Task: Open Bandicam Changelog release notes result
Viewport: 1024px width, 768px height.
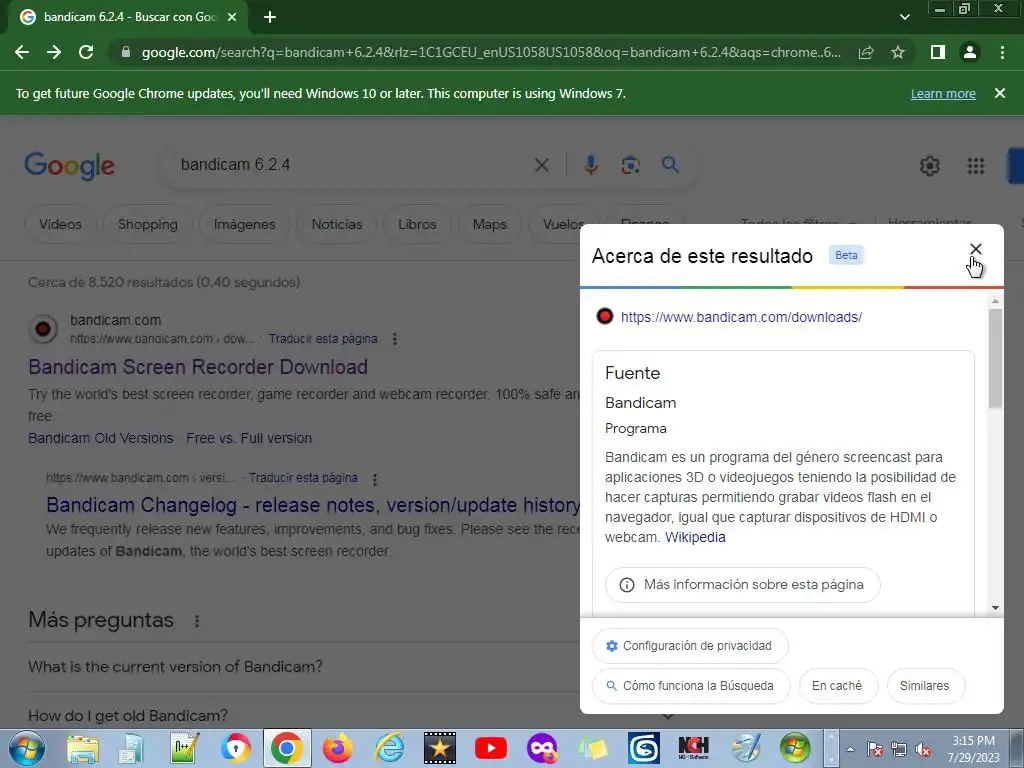Action: pos(313,505)
